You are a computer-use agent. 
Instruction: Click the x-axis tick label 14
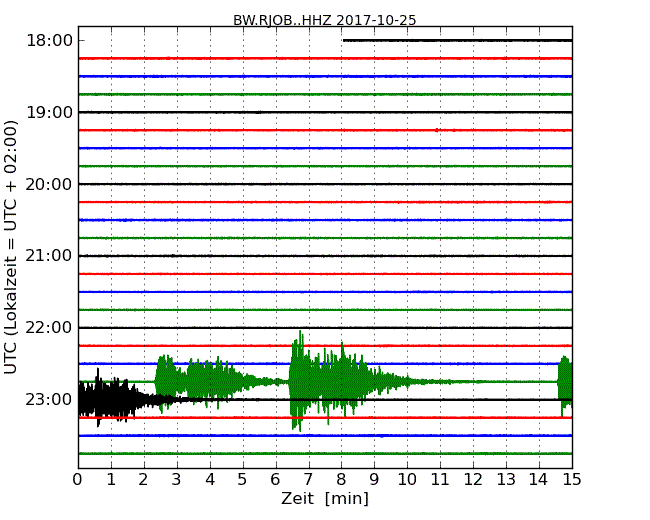pyautogui.click(x=539, y=480)
